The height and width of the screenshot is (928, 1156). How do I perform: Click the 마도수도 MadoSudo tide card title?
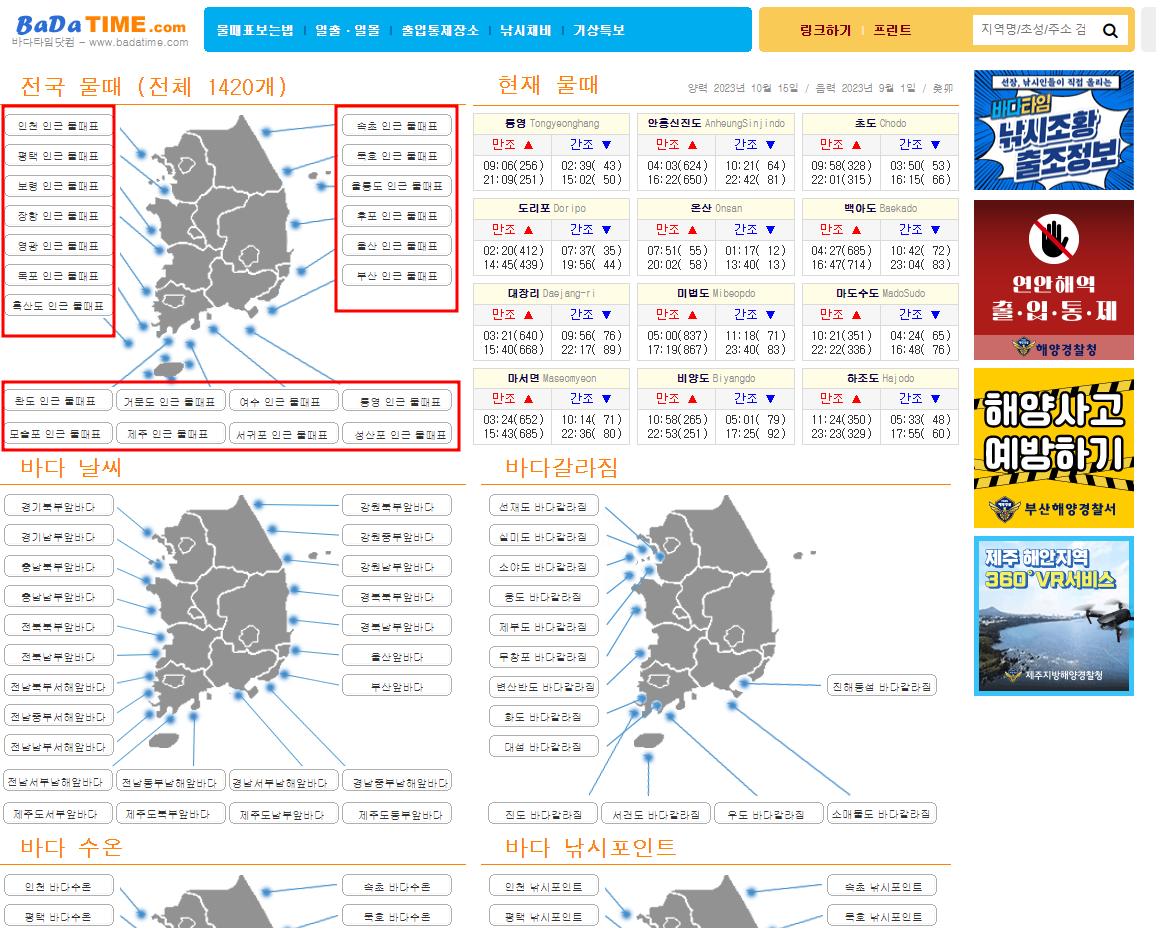click(x=880, y=293)
